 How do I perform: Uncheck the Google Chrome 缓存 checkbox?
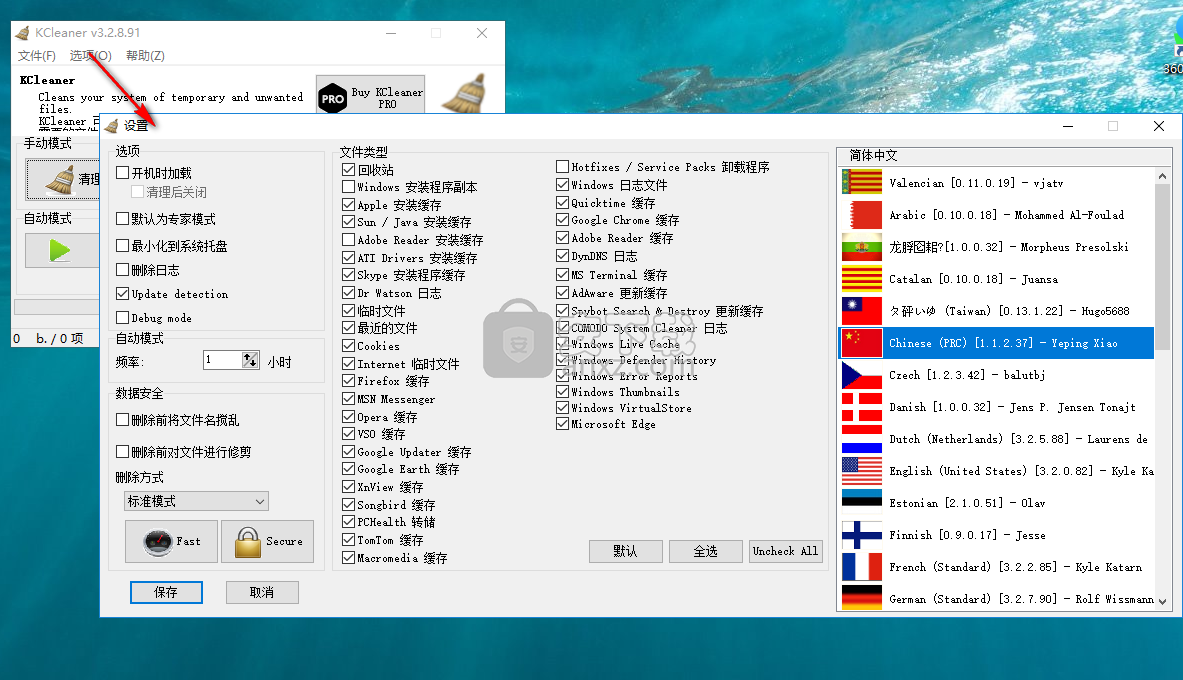coord(563,220)
